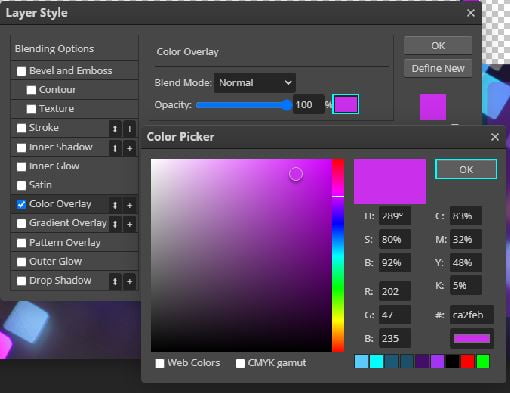This screenshot has width=510, height=393.
Task: Pick the green preset swatch
Action: [x=483, y=362]
